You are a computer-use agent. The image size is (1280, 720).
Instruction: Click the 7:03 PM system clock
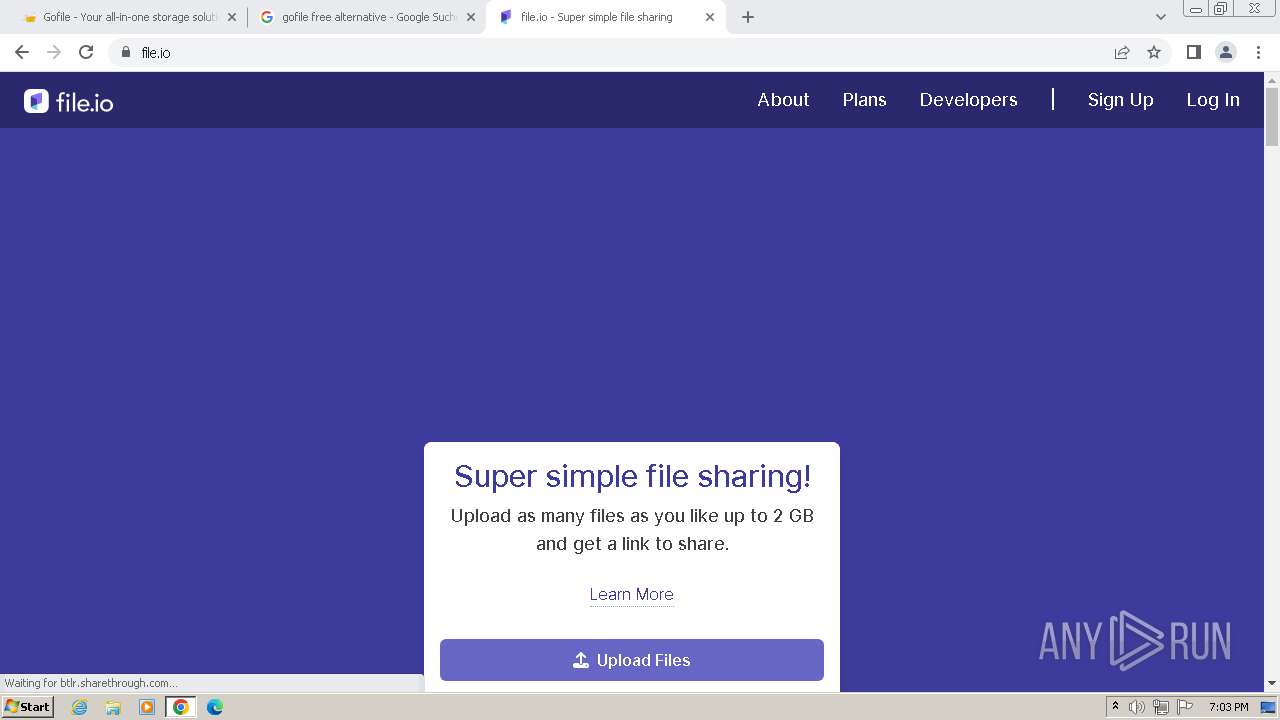pos(1229,707)
